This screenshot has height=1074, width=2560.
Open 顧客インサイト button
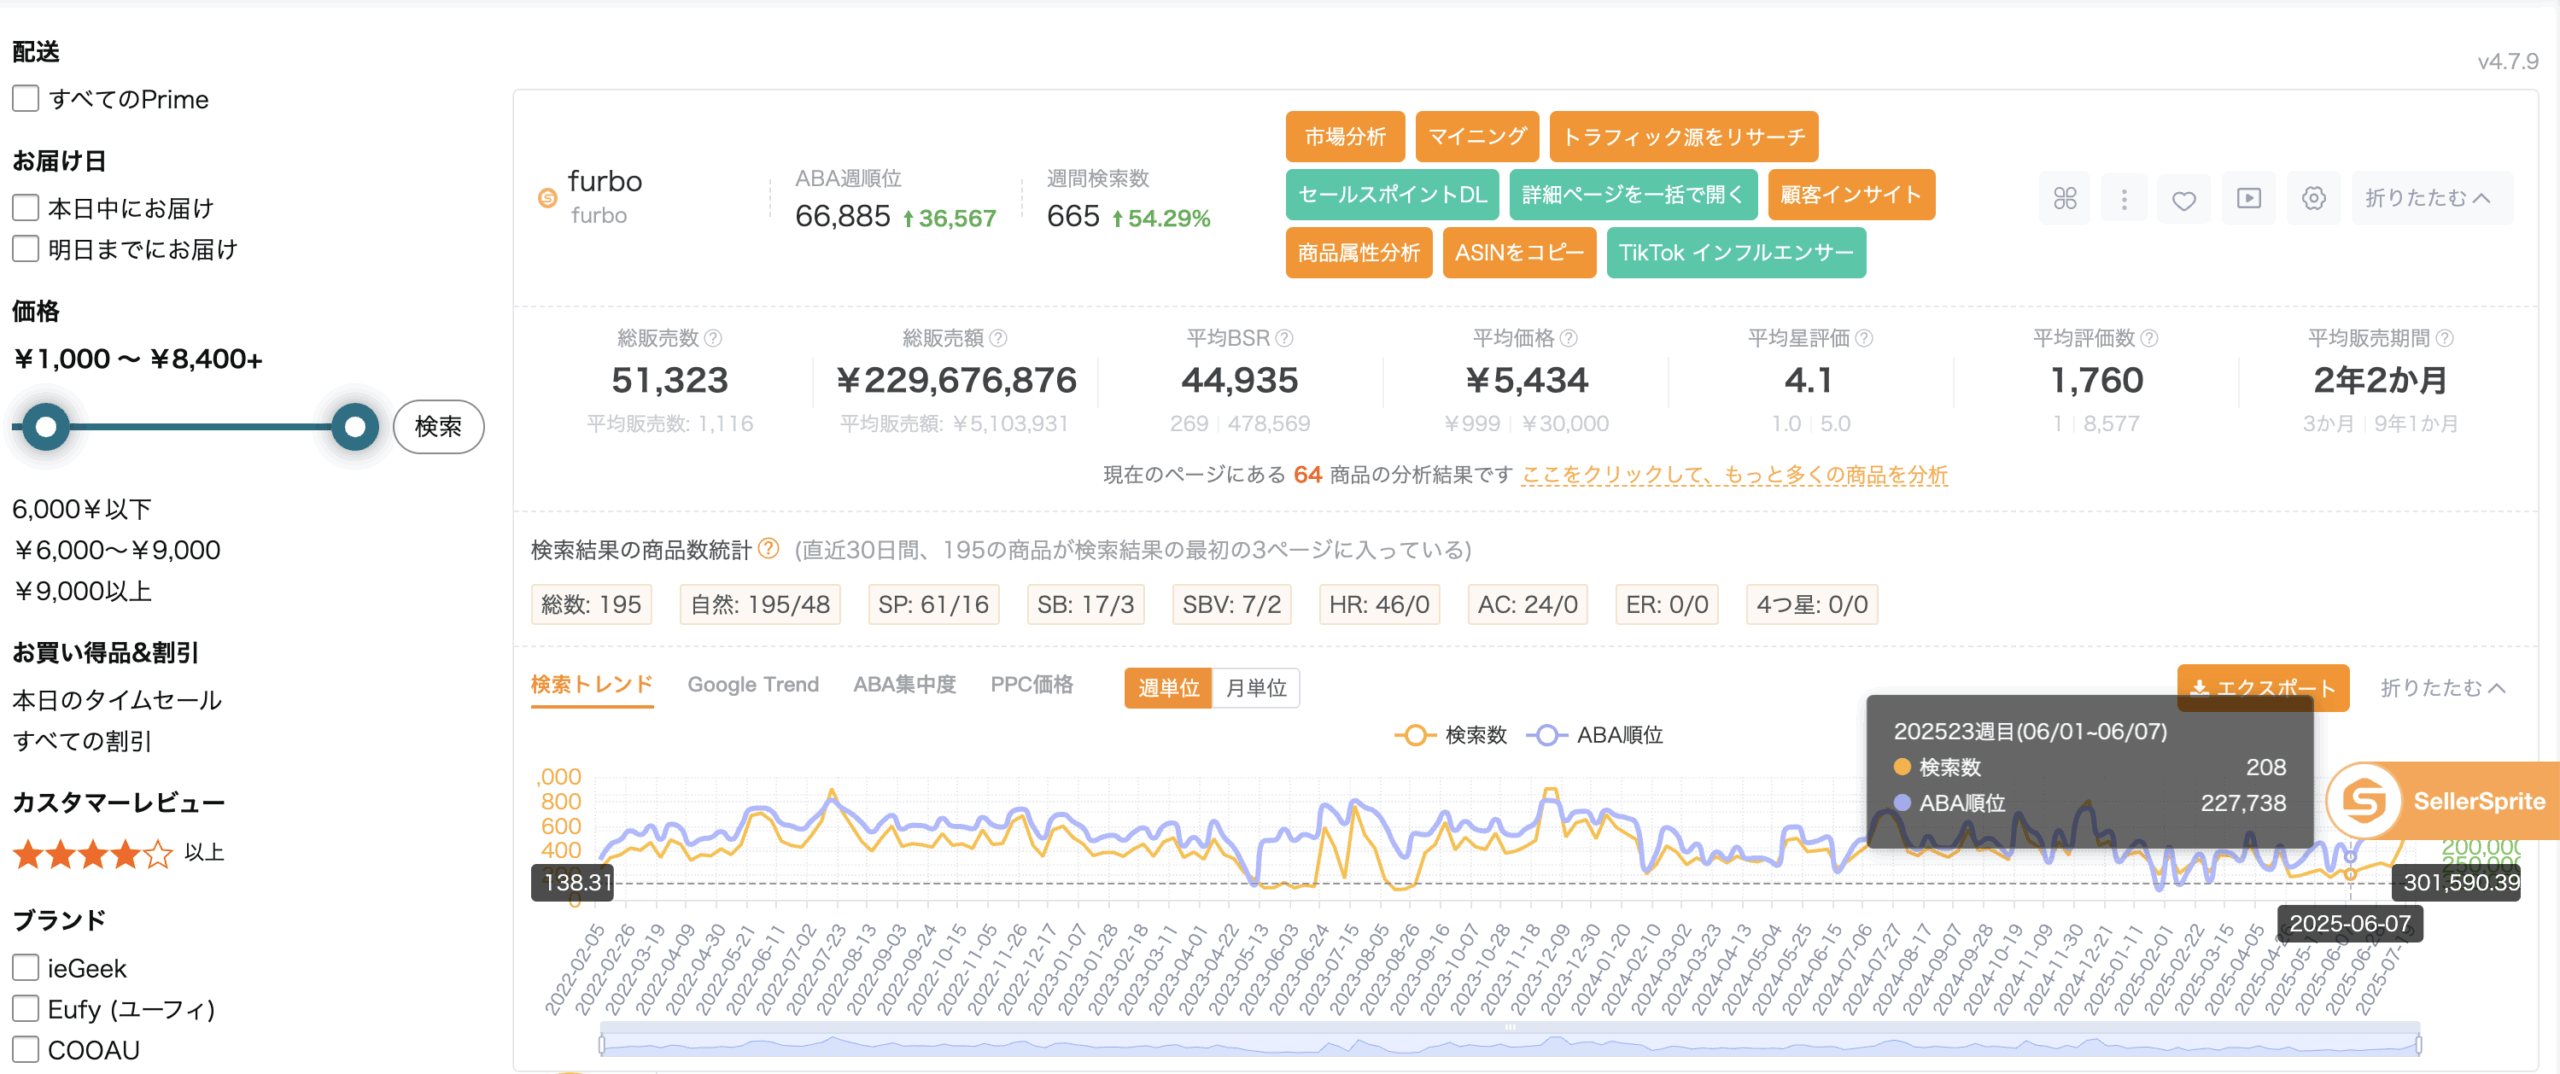1851,194
